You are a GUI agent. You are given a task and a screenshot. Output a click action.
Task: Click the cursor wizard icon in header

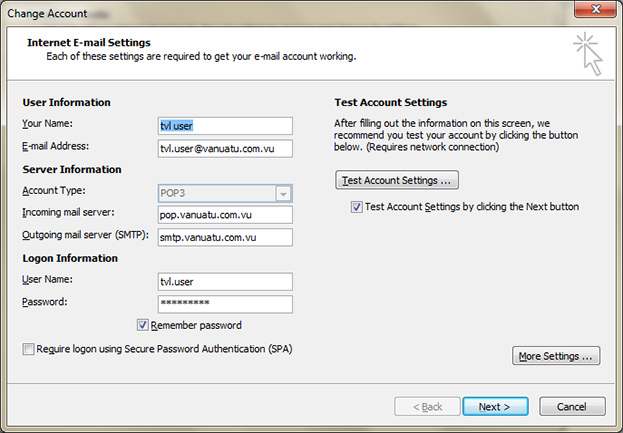(588, 54)
